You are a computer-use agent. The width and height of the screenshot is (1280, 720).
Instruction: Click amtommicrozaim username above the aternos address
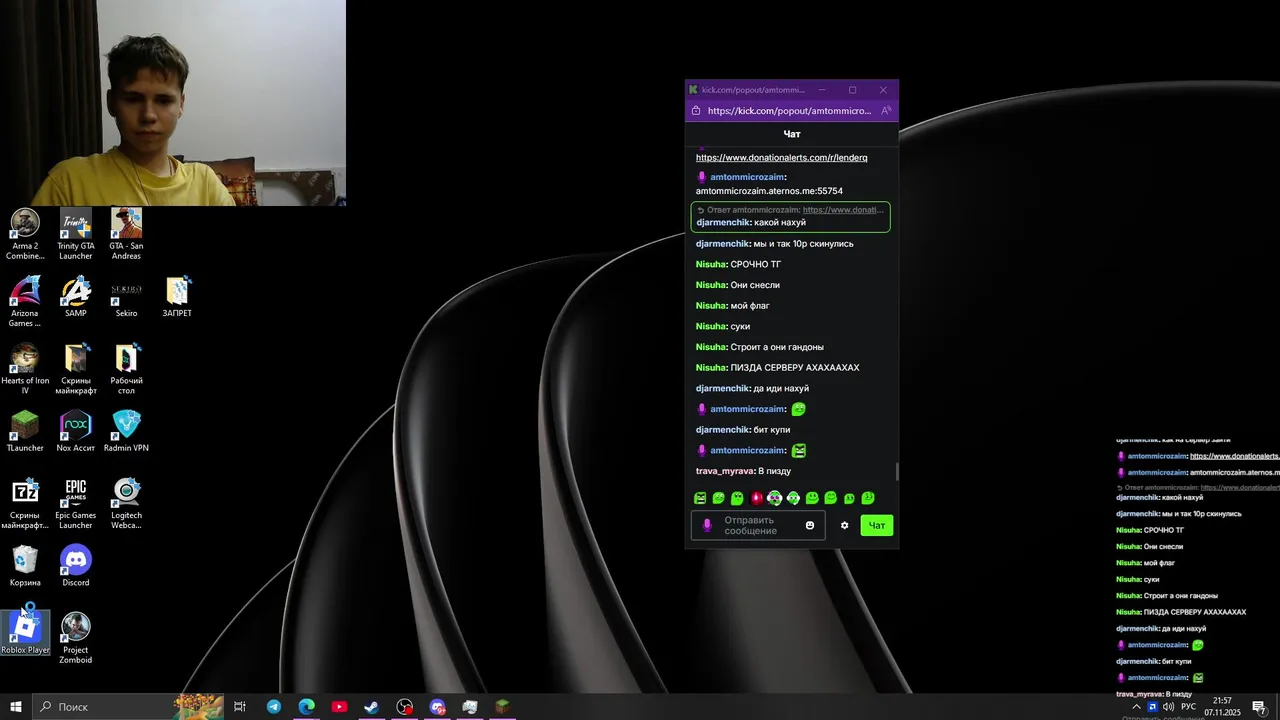tap(747, 177)
